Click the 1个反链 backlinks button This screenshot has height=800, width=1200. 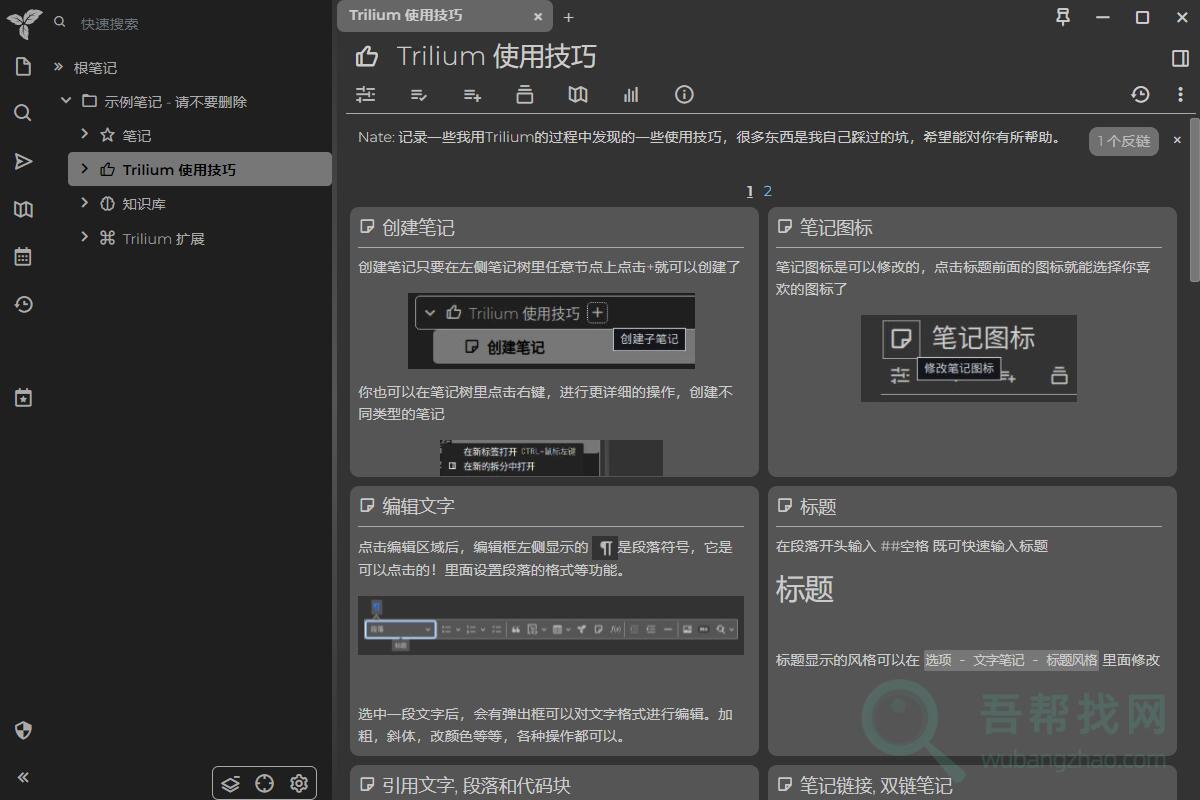coord(1123,141)
